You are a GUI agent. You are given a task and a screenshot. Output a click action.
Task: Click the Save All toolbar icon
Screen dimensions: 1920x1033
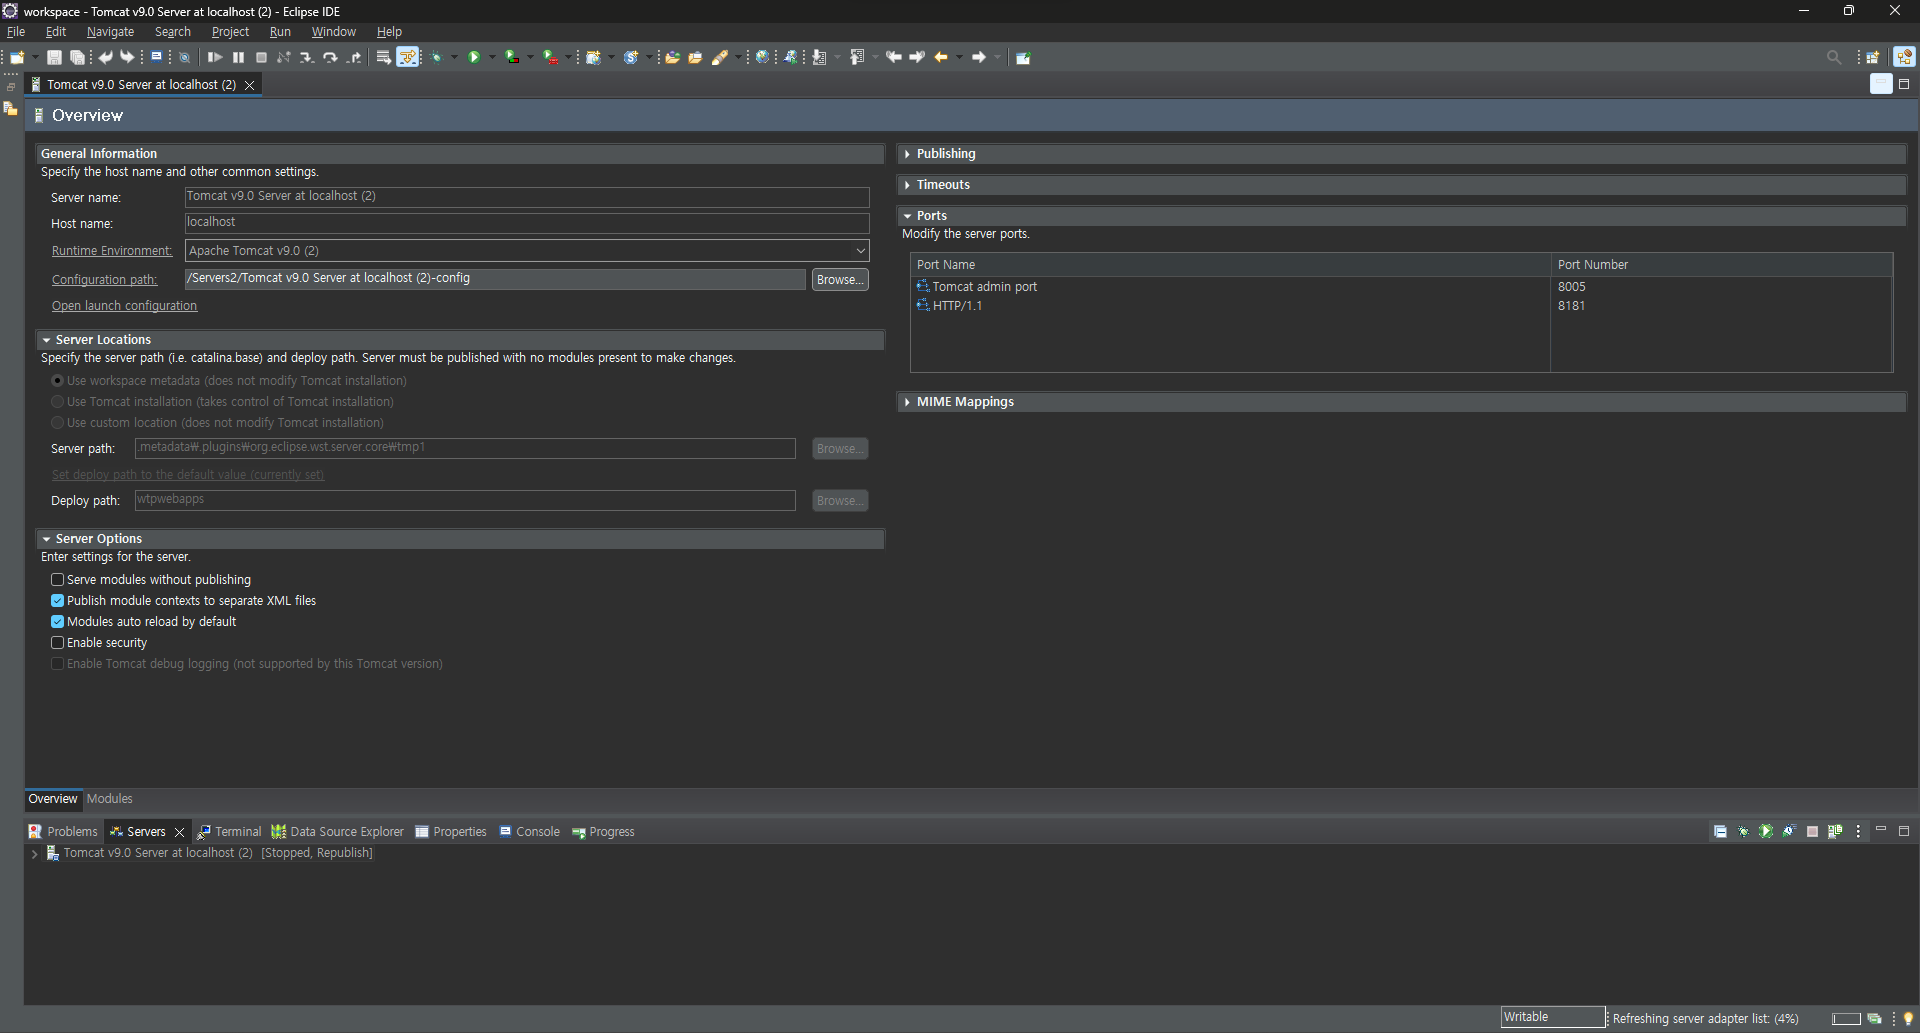pos(77,57)
